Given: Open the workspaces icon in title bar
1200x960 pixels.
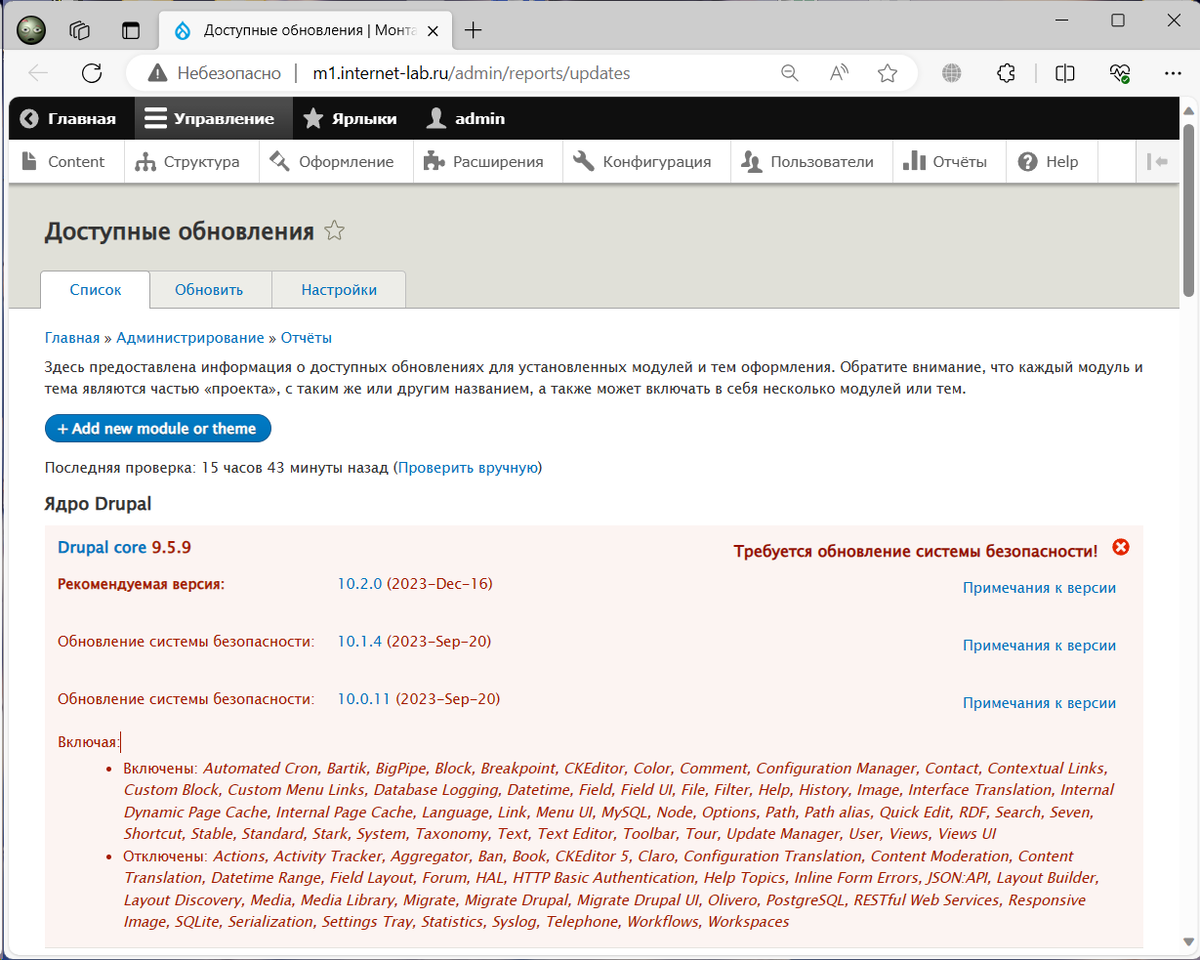Looking at the screenshot, I should point(80,30).
